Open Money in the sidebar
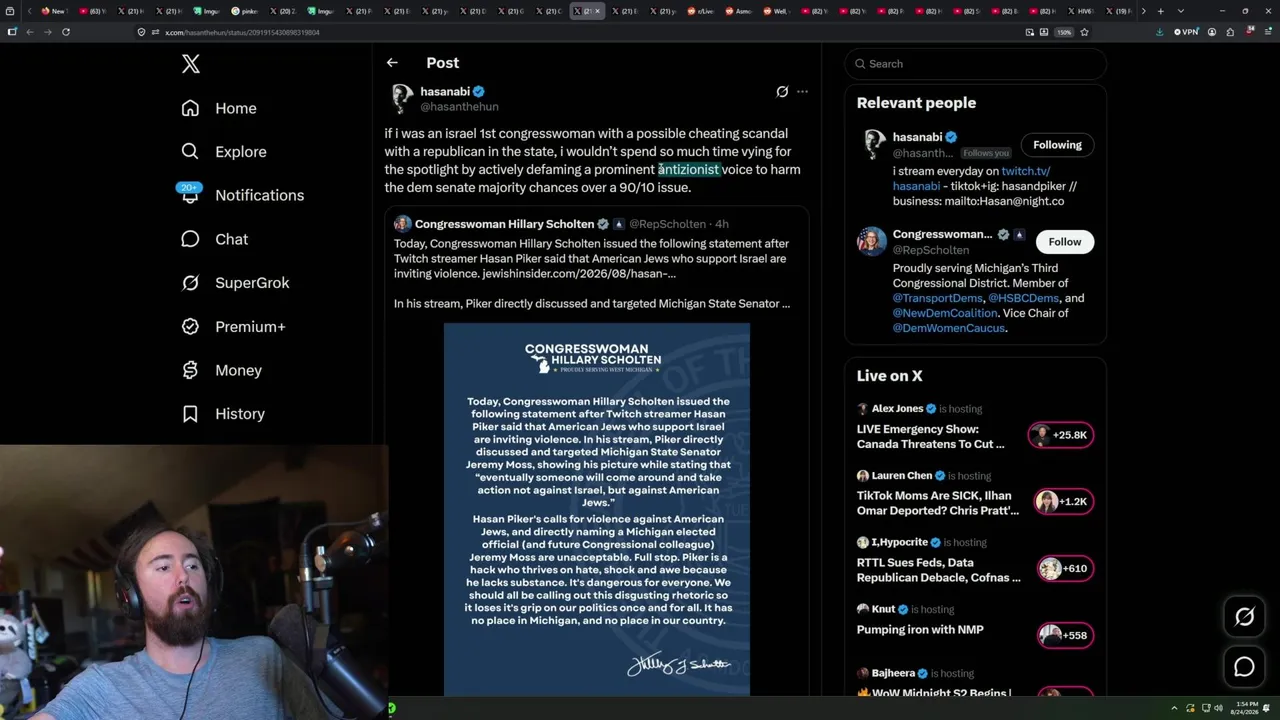The width and height of the screenshot is (1280, 720). pyautogui.click(x=221, y=370)
